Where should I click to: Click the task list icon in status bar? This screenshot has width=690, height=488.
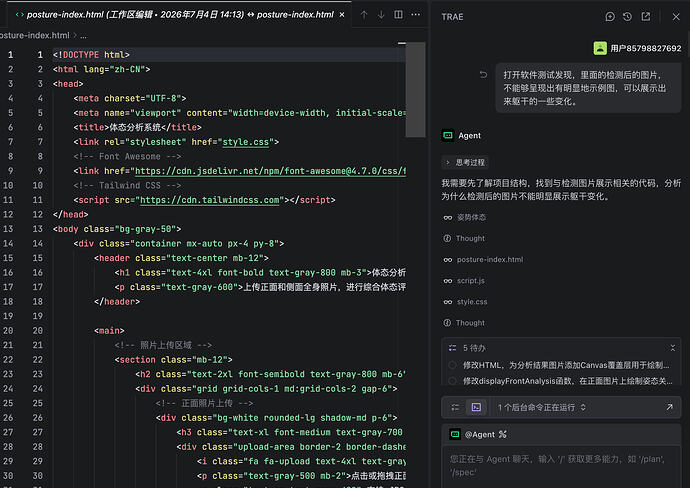coord(455,407)
